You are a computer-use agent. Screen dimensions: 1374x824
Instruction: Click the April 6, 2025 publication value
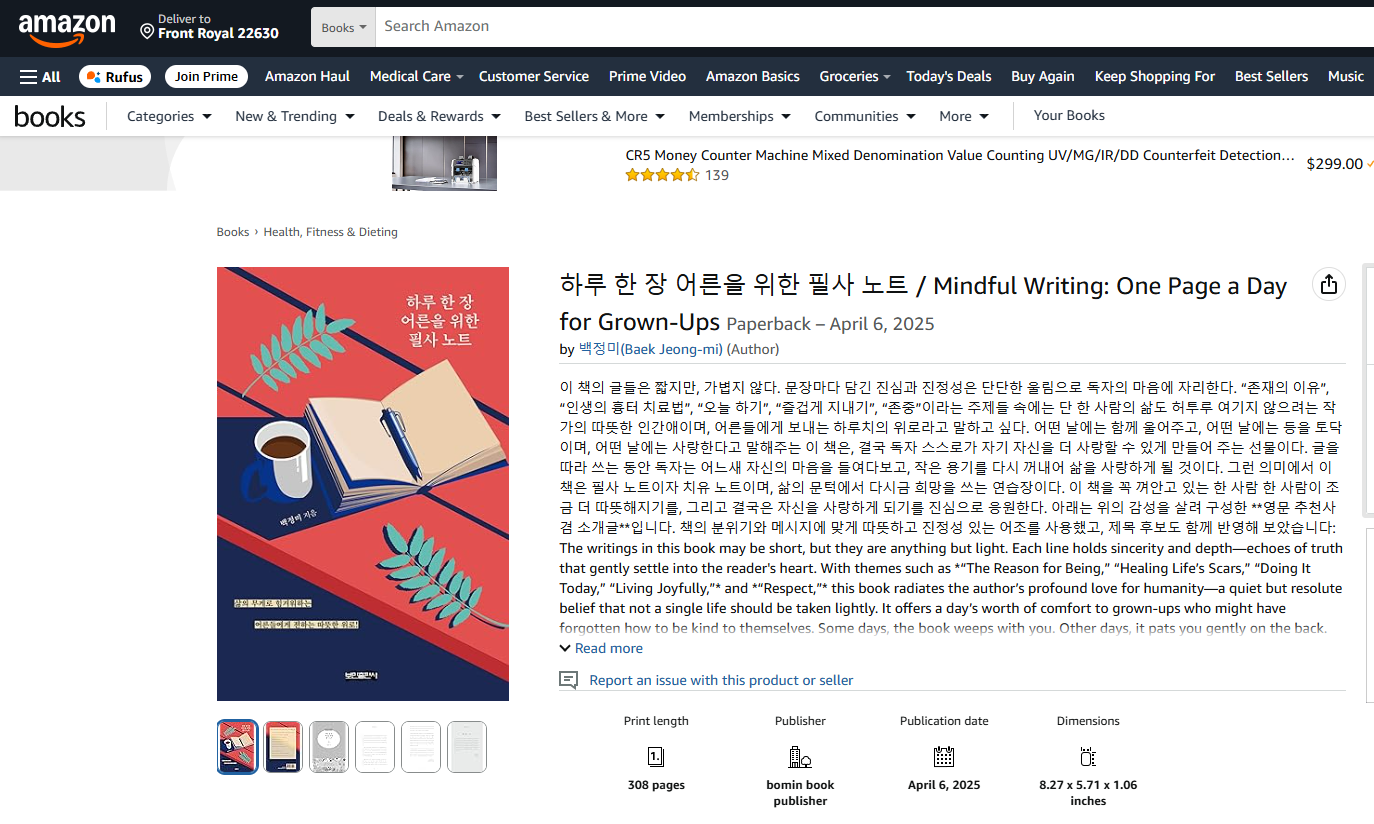pyautogui.click(x=944, y=785)
